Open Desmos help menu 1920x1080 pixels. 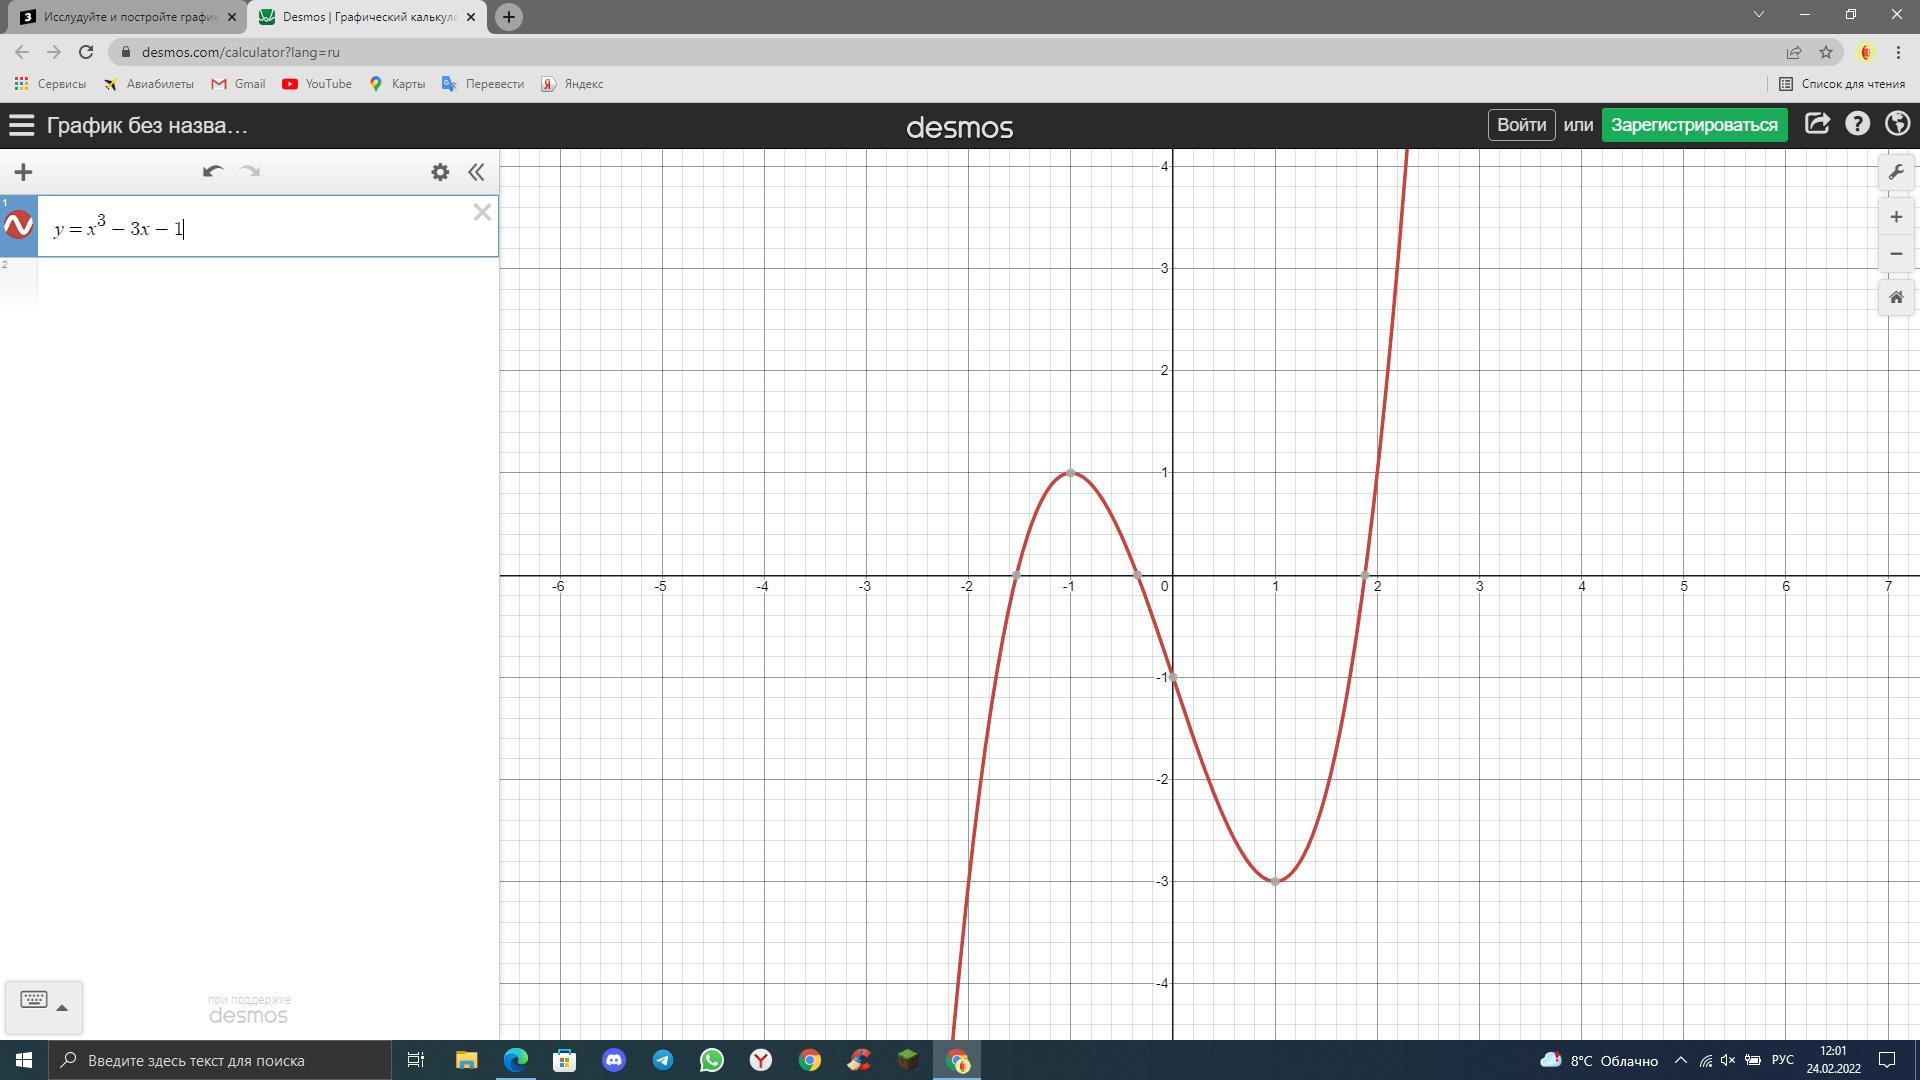tap(1857, 125)
